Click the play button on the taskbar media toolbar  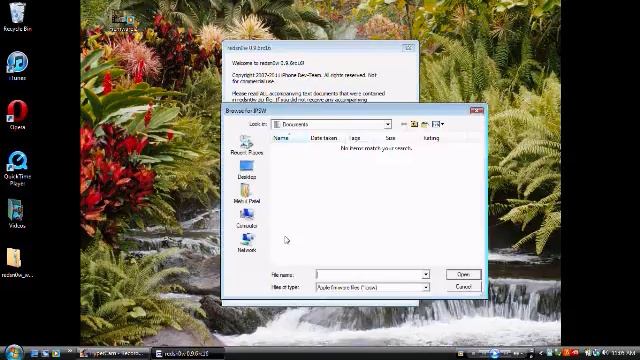tap(494, 353)
